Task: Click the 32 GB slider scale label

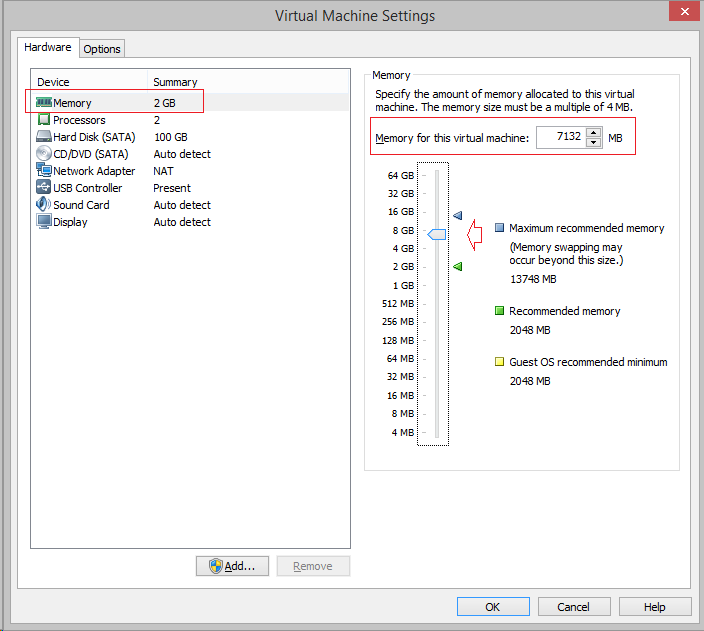Action: tap(401, 194)
